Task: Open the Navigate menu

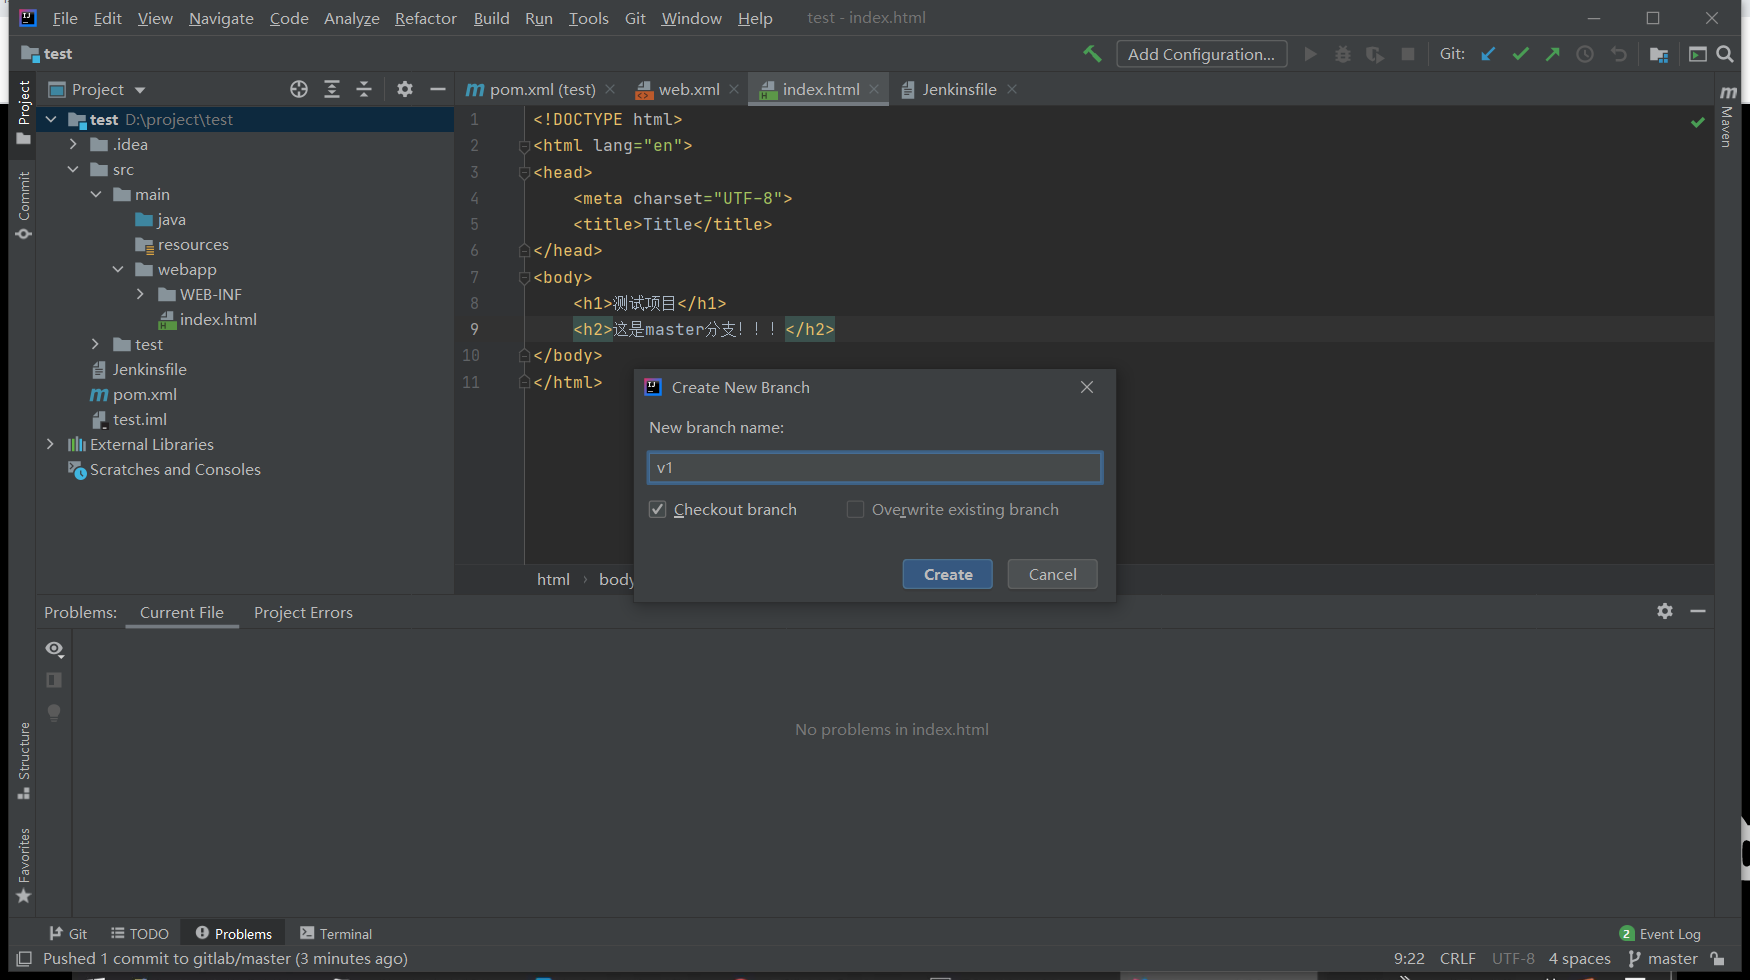Action: pos(221,18)
